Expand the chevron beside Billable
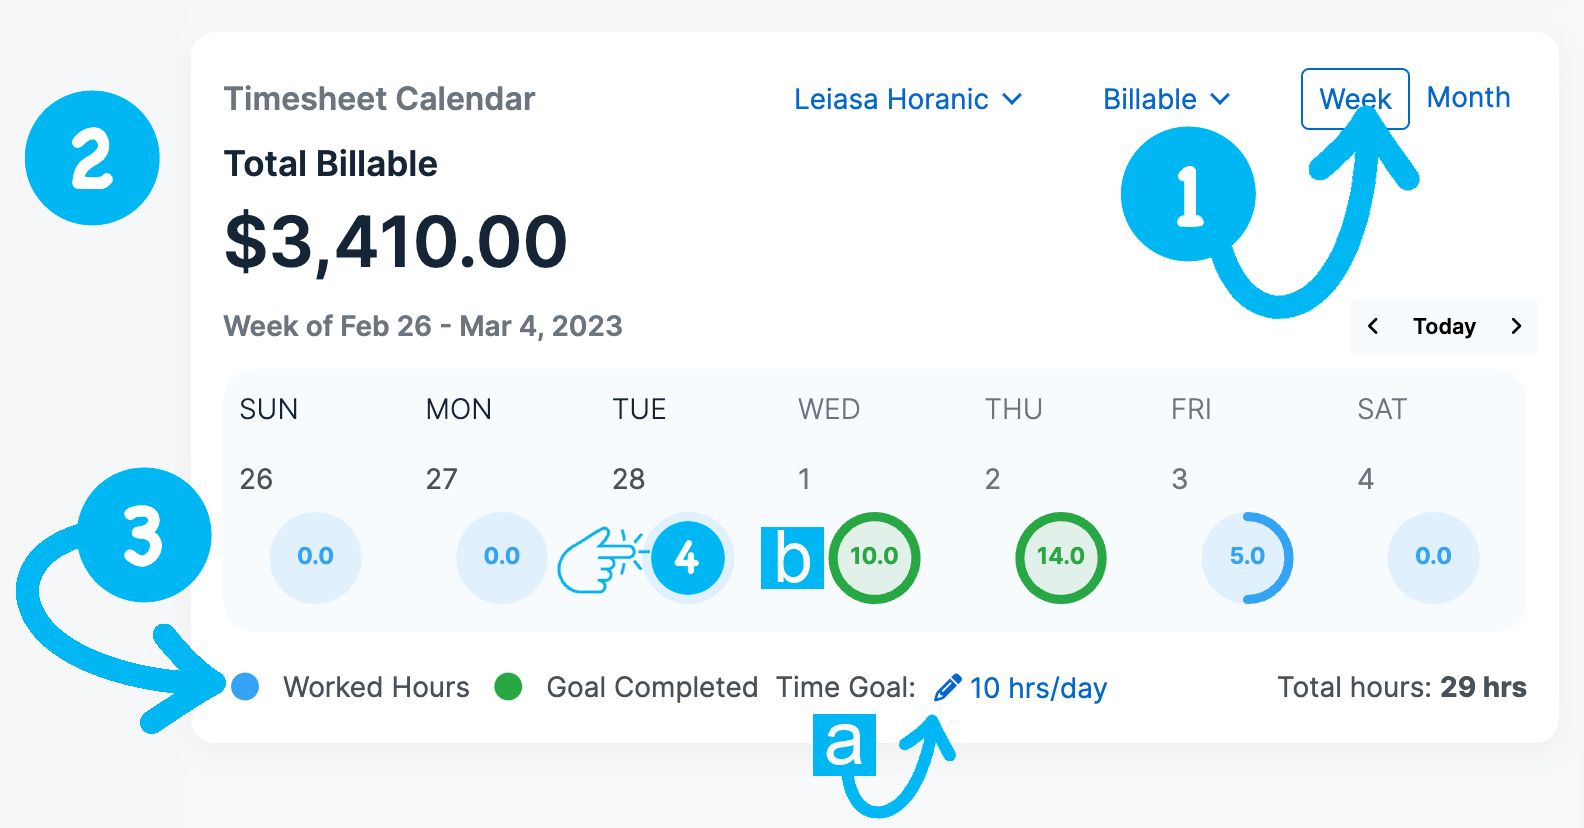 pyautogui.click(x=1220, y=100)
